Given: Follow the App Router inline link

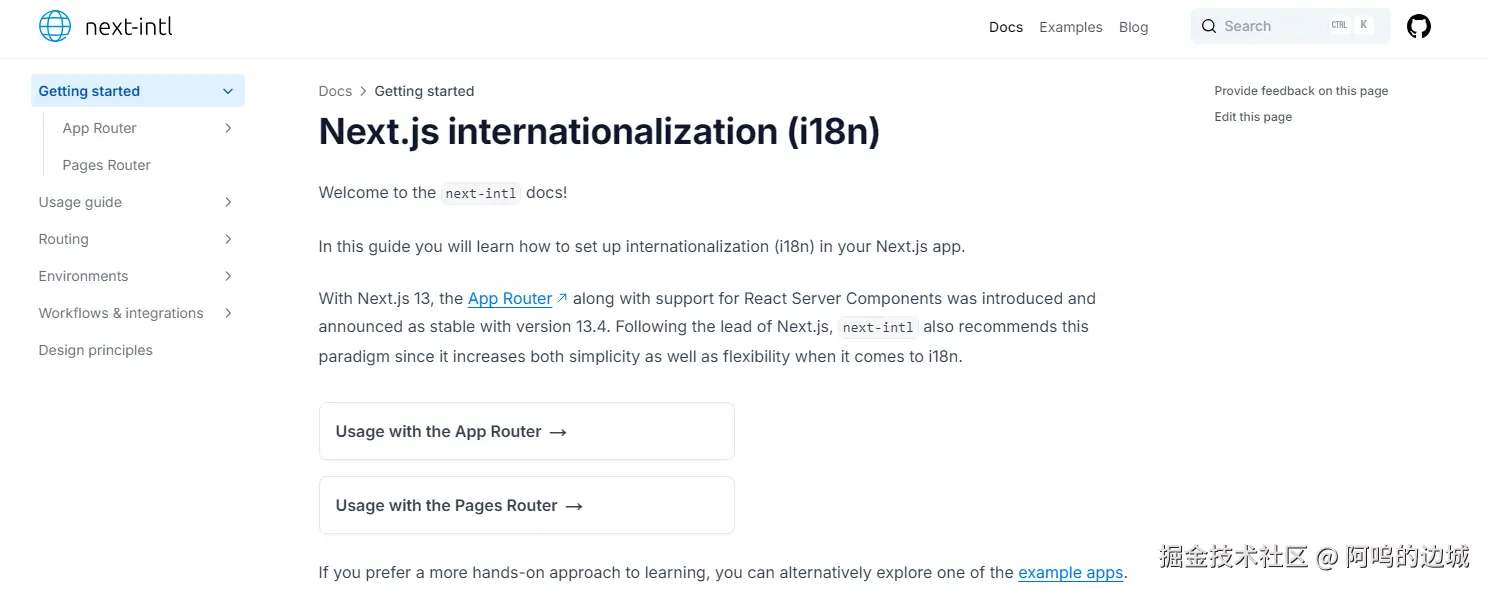Looking at the screenshot, I should click(510, 298).
